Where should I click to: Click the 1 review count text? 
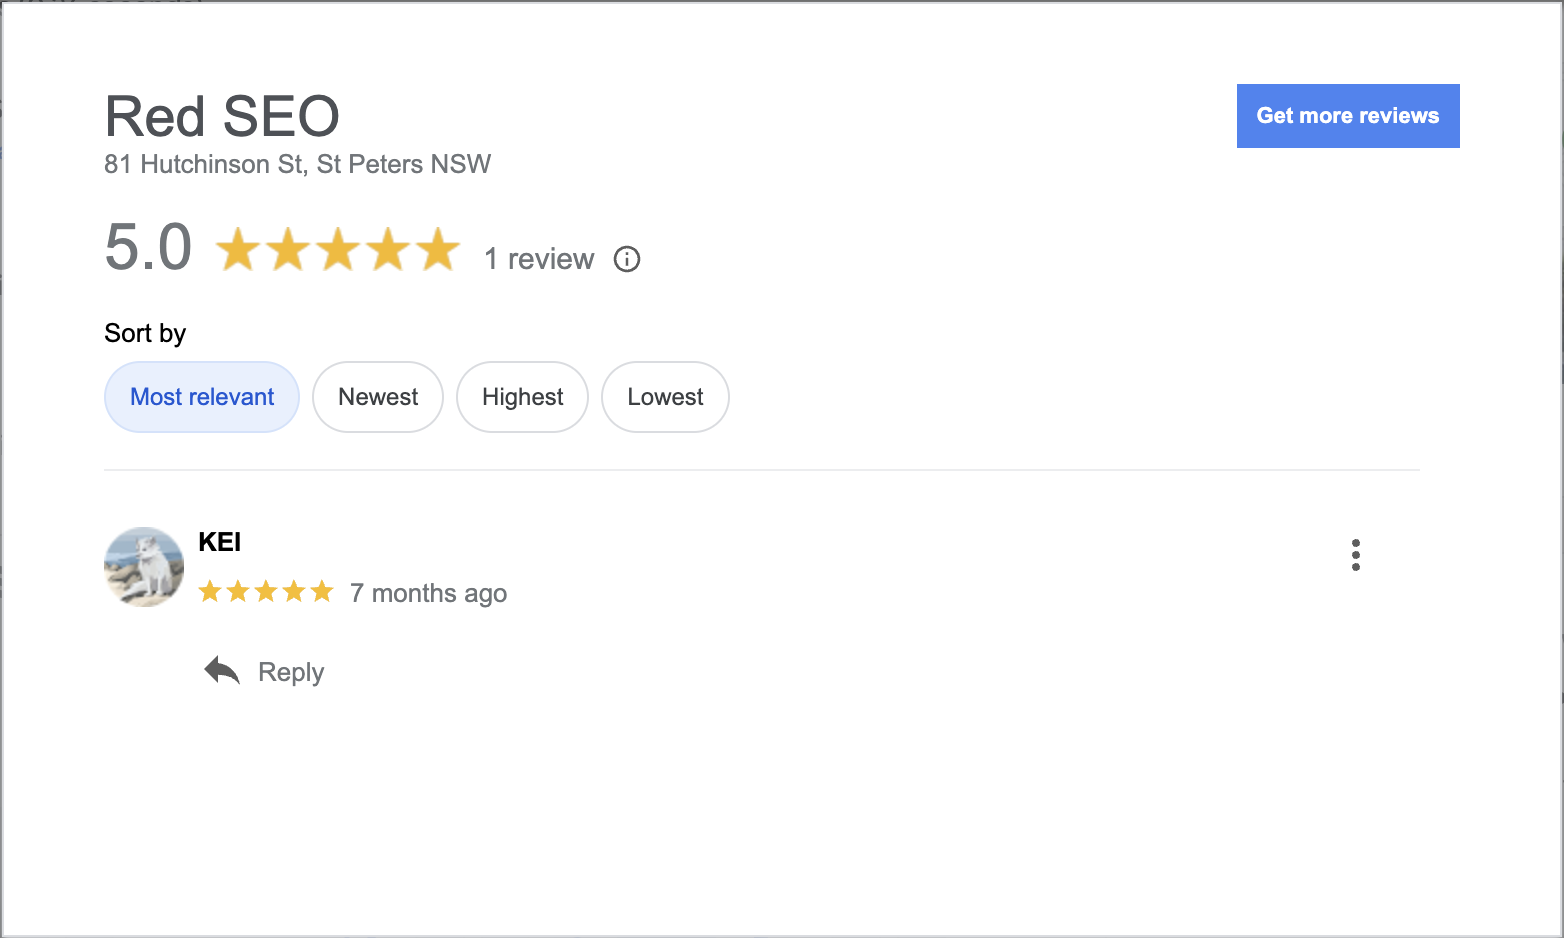539,259
